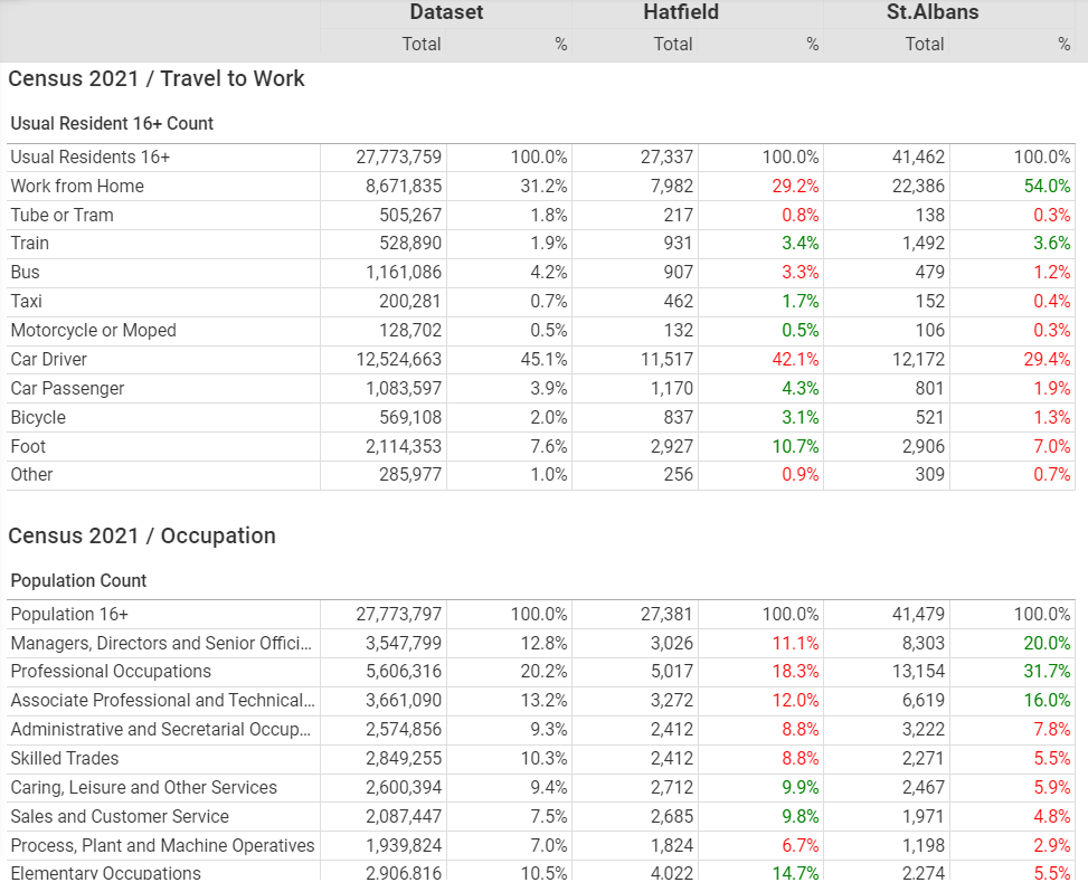Select the 8,671,835 Dataset total cell
The image size is (1088, 892).
point(398,186)
